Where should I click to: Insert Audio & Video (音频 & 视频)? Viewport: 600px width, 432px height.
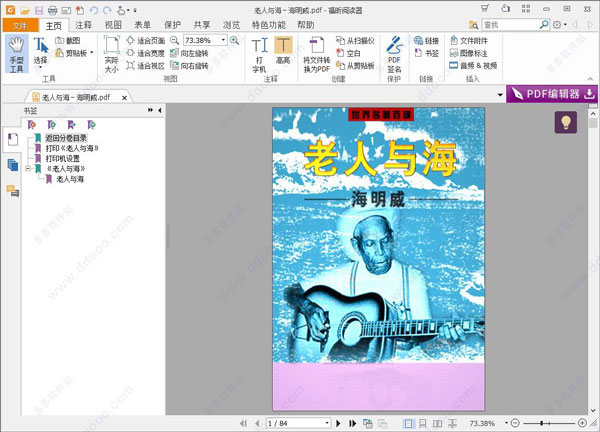[x=473, y=65]
